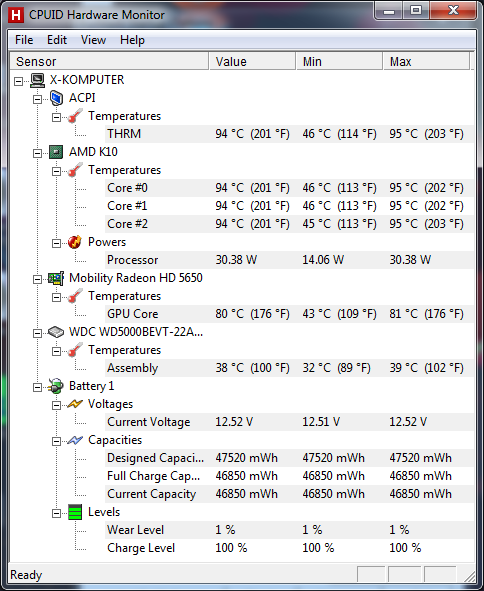
Task: Click the Min column header
Action: pyautogui.click(x=339, y=61)
